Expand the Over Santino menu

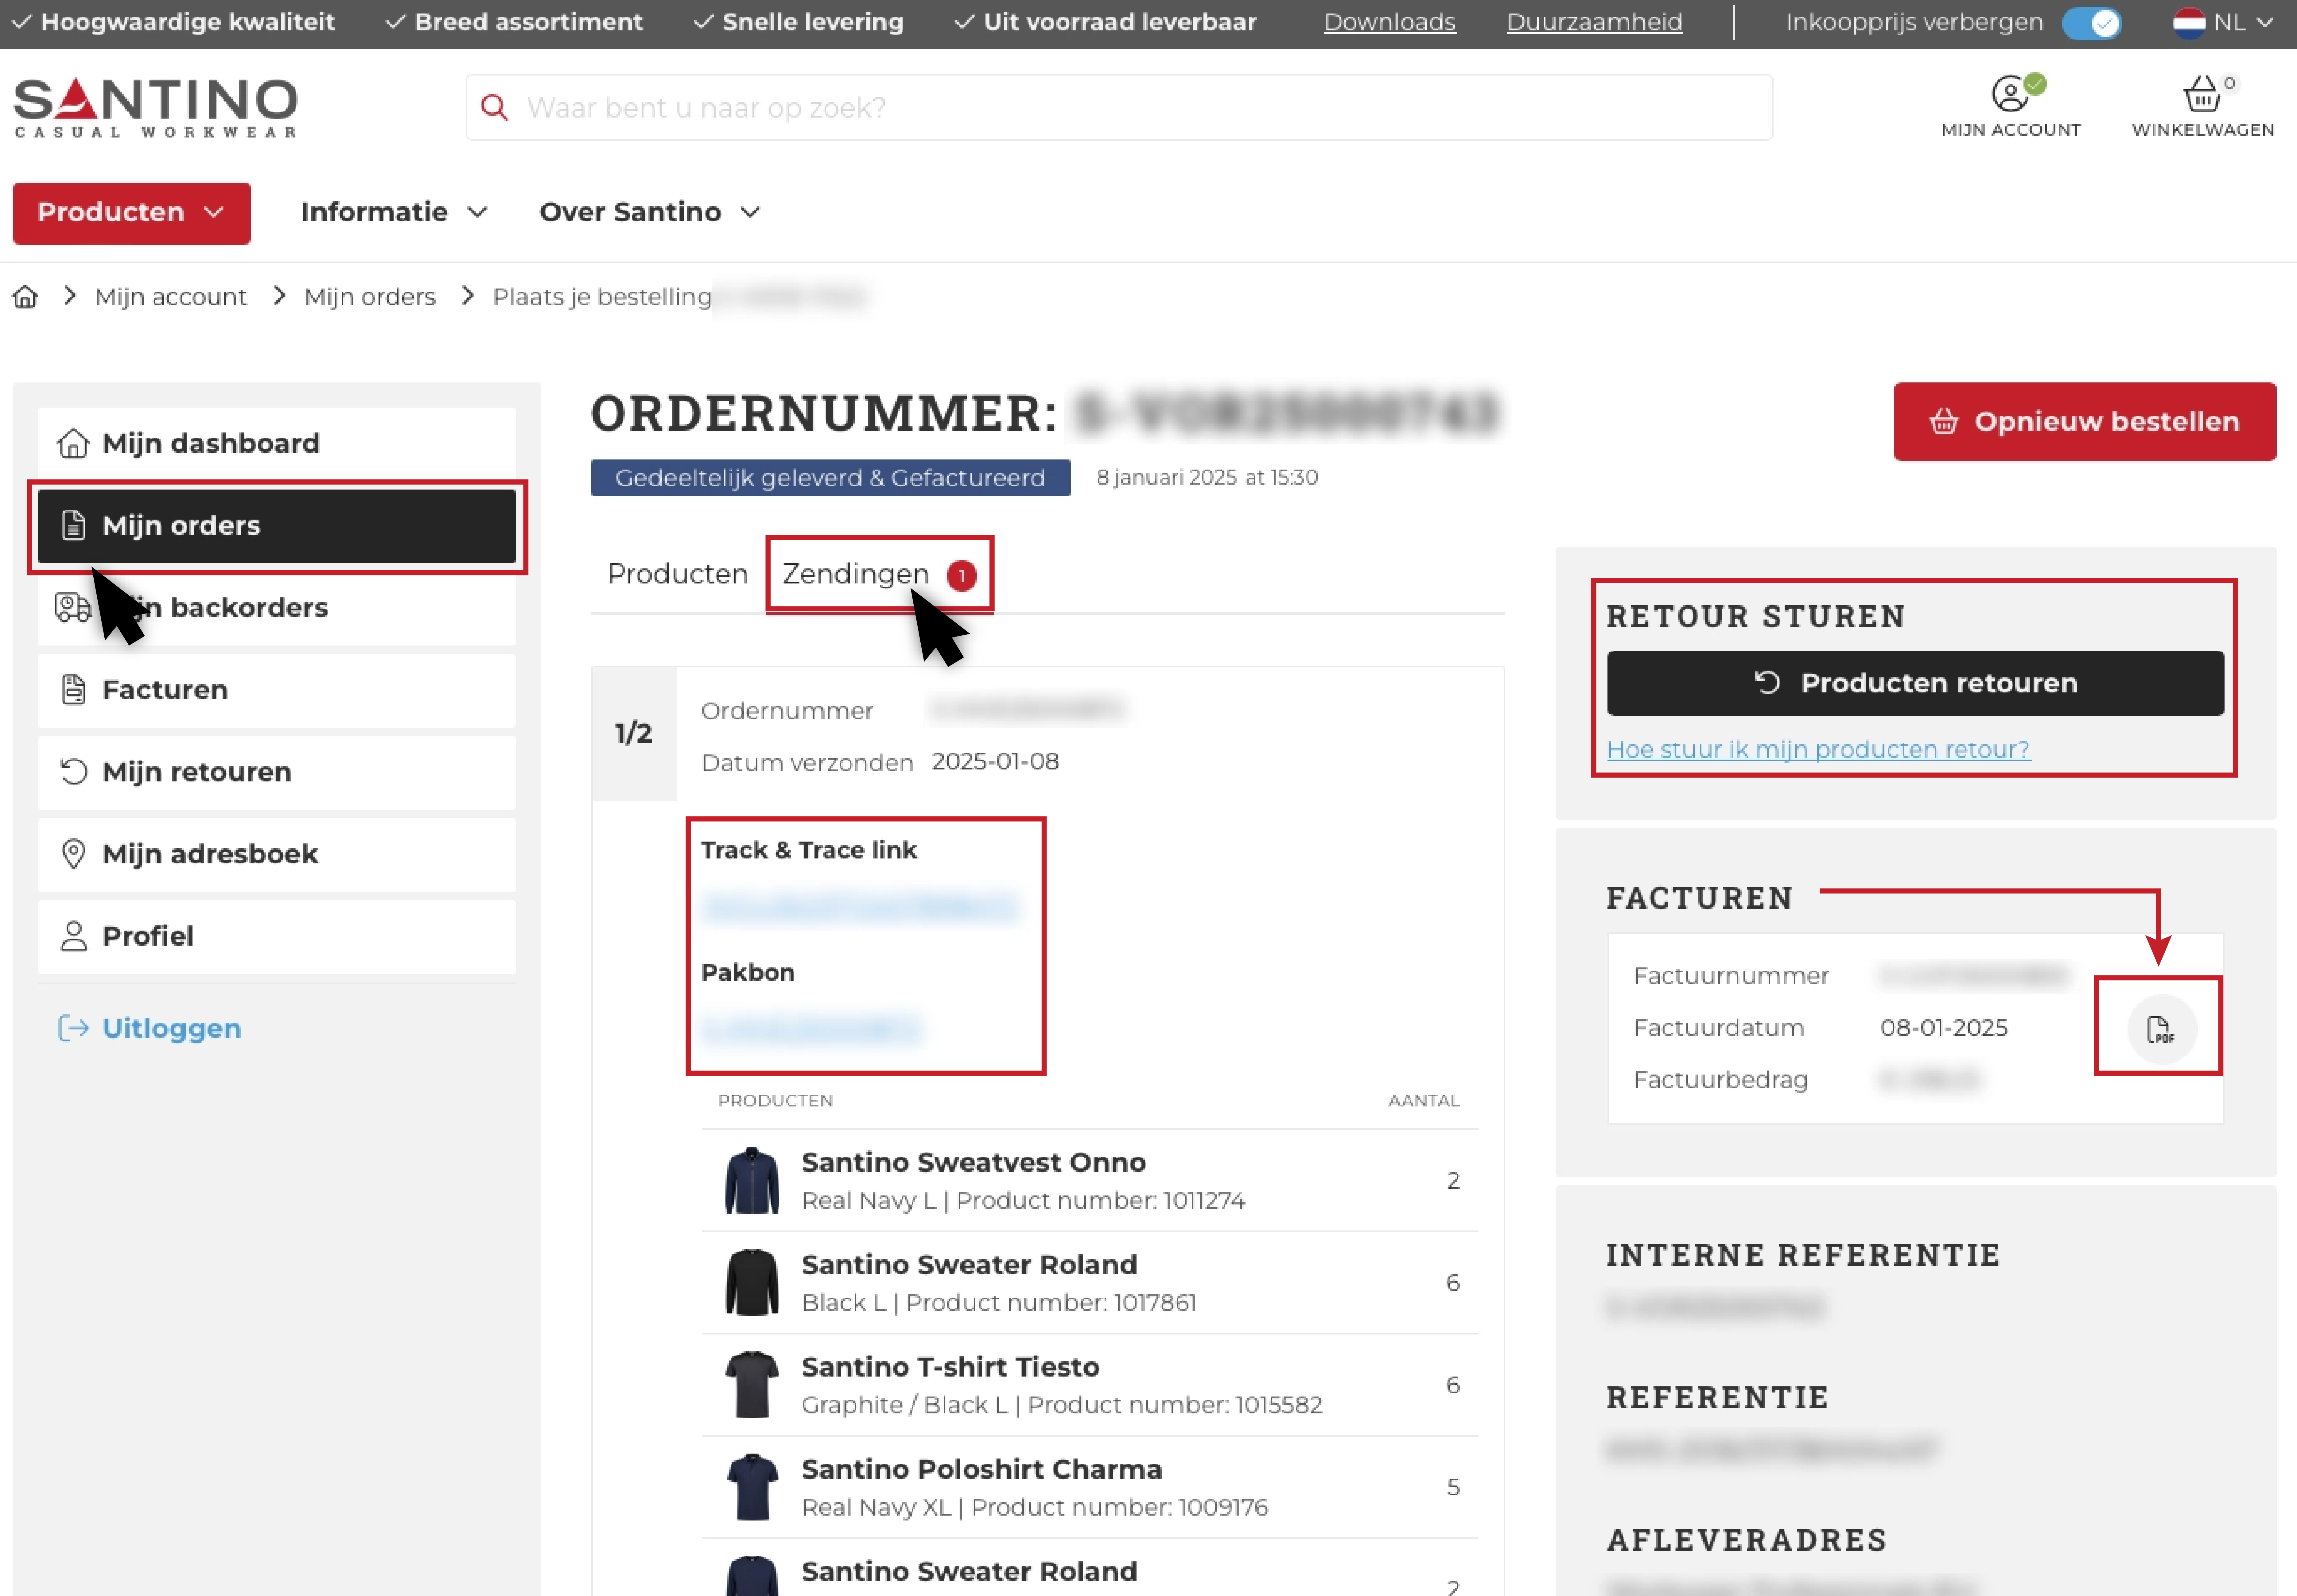[650, 212]
